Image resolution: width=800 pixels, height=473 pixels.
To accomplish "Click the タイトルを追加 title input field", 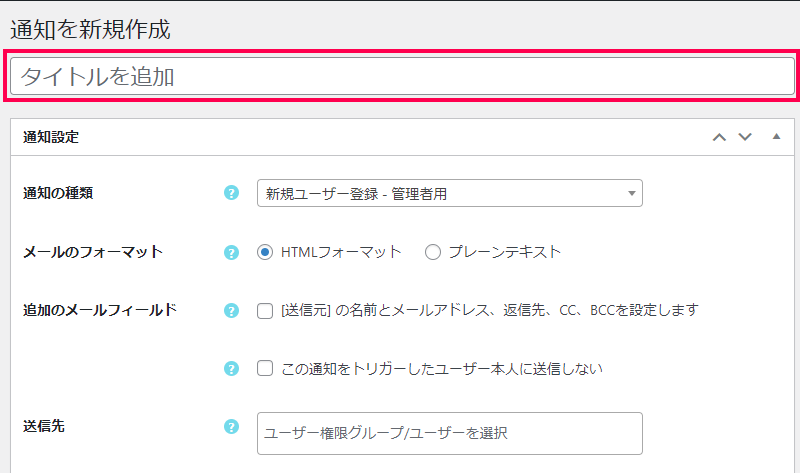I will [x=402, y=77].
